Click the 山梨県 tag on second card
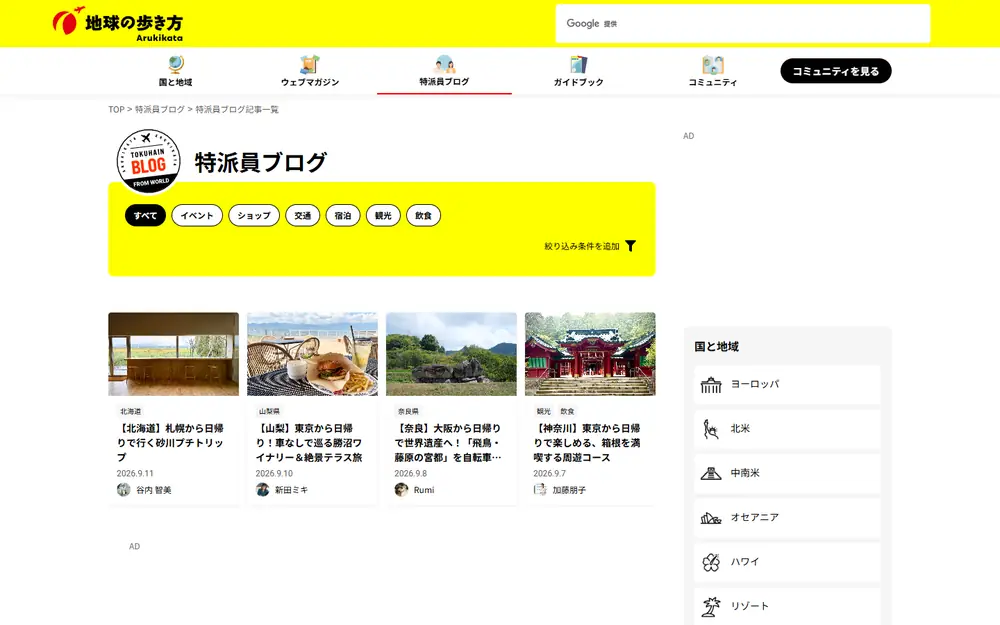Image resolution: width=1000 pixels, height=625 pixels. [269, 411]
